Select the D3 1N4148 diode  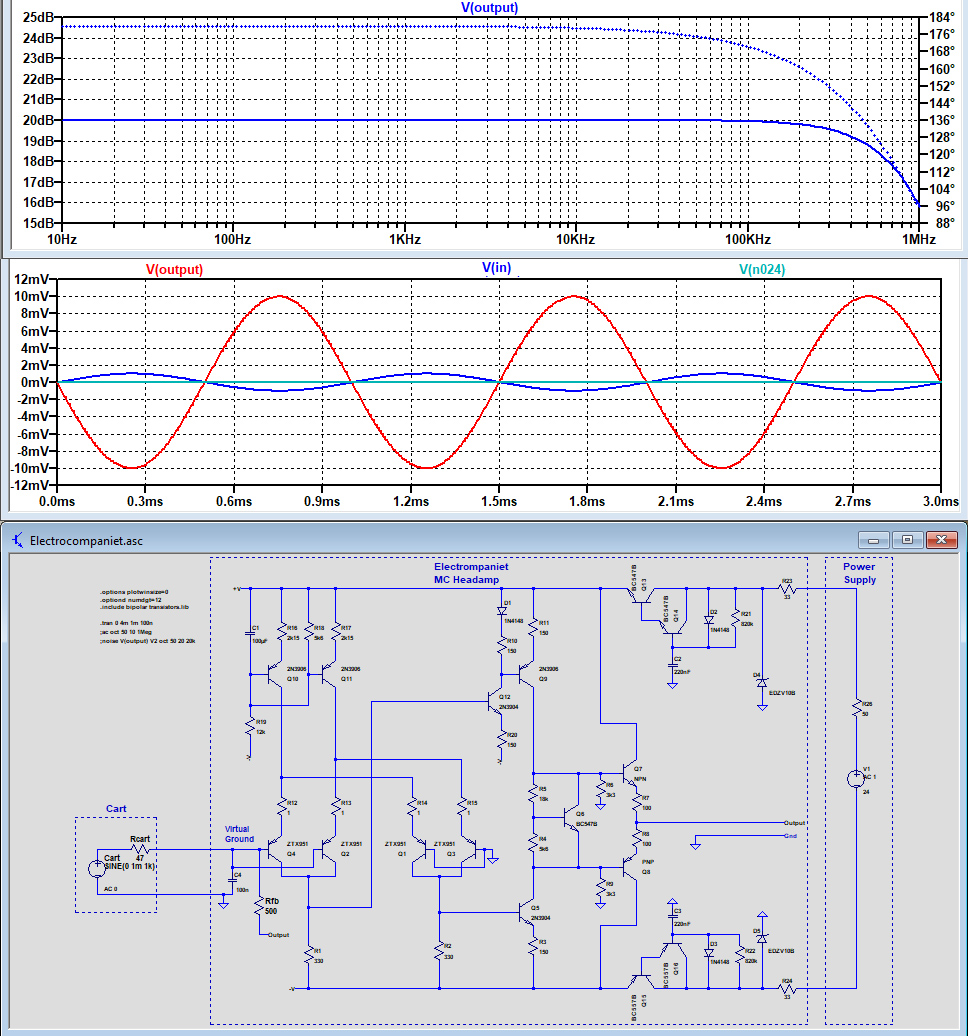(708, 953)
